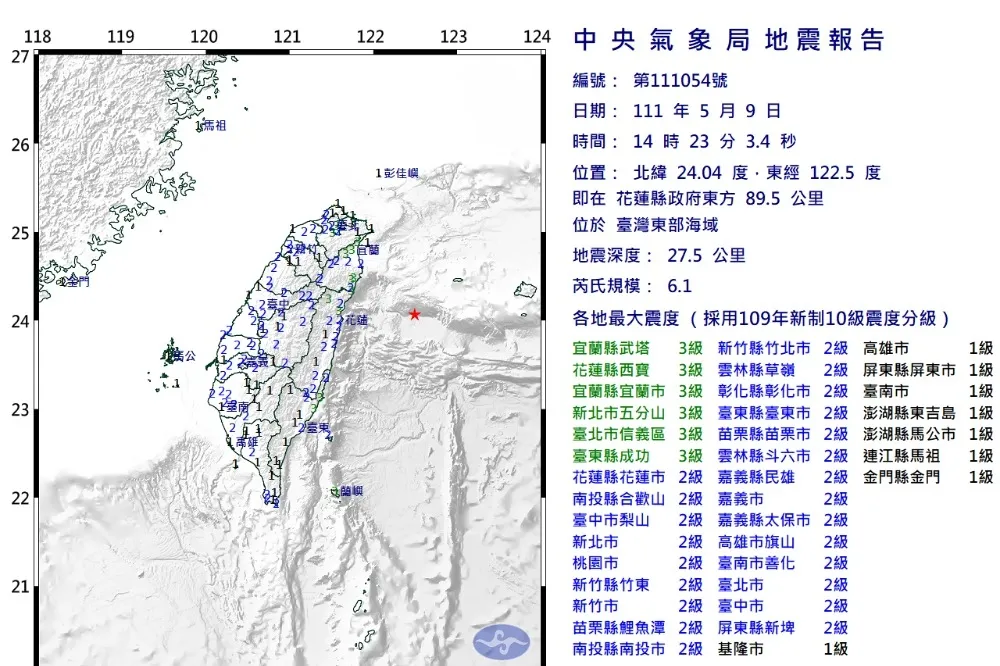Image resolution: width=1000 pixels, height=666 pixels.
Task: Click the 馬祖 label on the map
Action: pos(215,126)
